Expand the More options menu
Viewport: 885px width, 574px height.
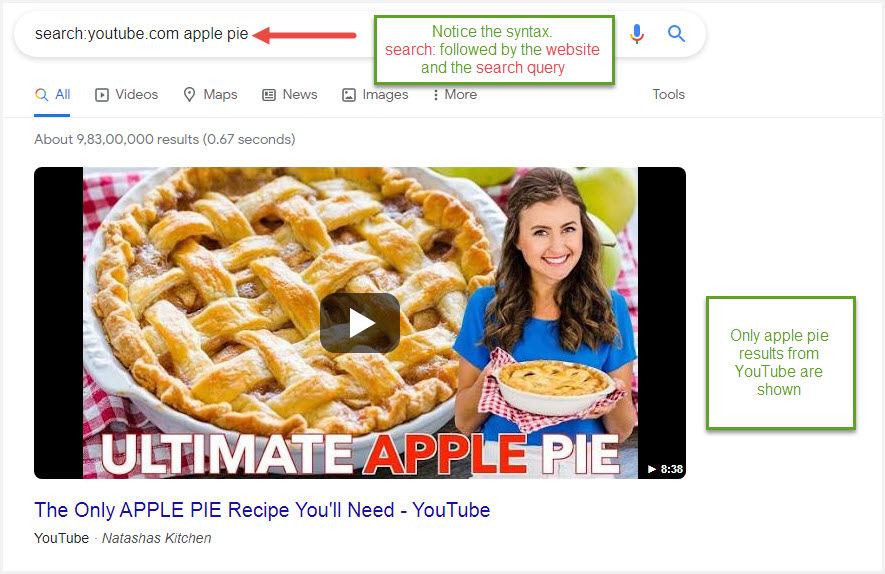pos(454,95)
